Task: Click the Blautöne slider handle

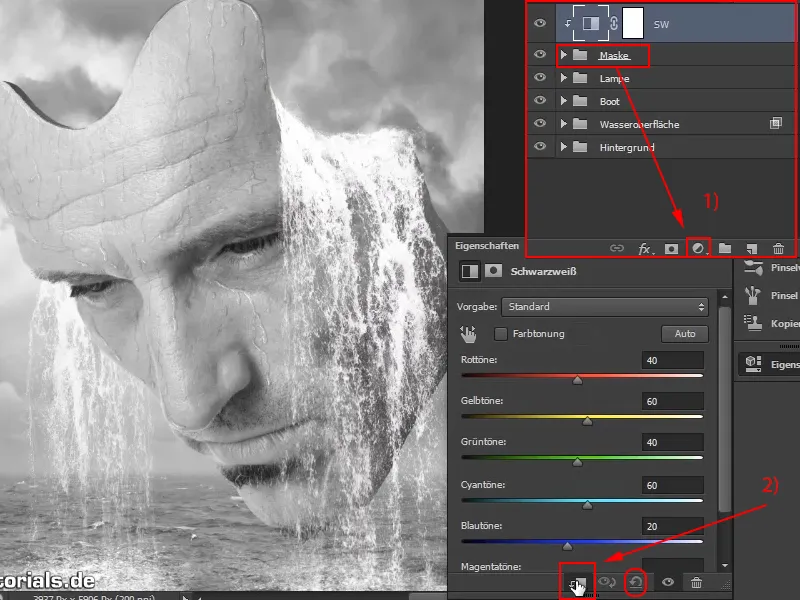Action: [567, 546]
